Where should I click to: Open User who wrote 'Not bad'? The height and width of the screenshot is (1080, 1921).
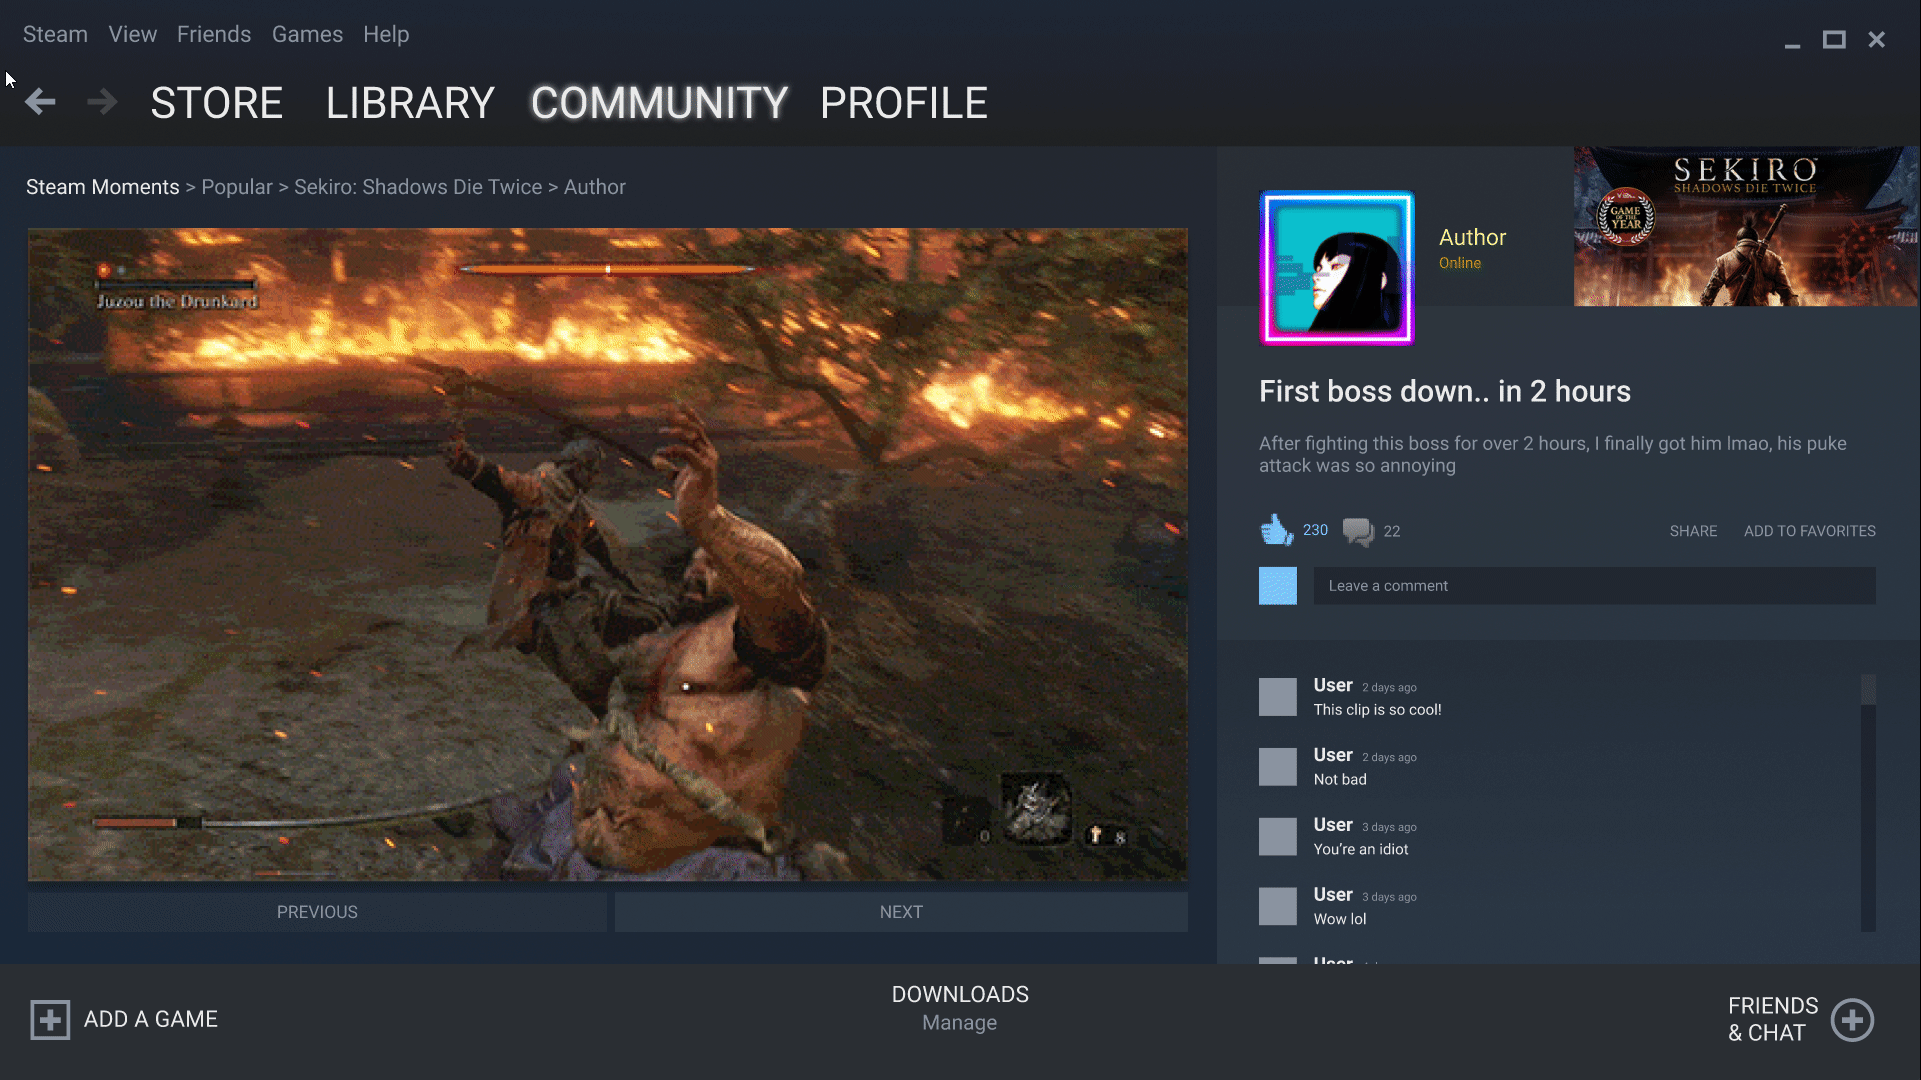click(x=1333, y=755)
